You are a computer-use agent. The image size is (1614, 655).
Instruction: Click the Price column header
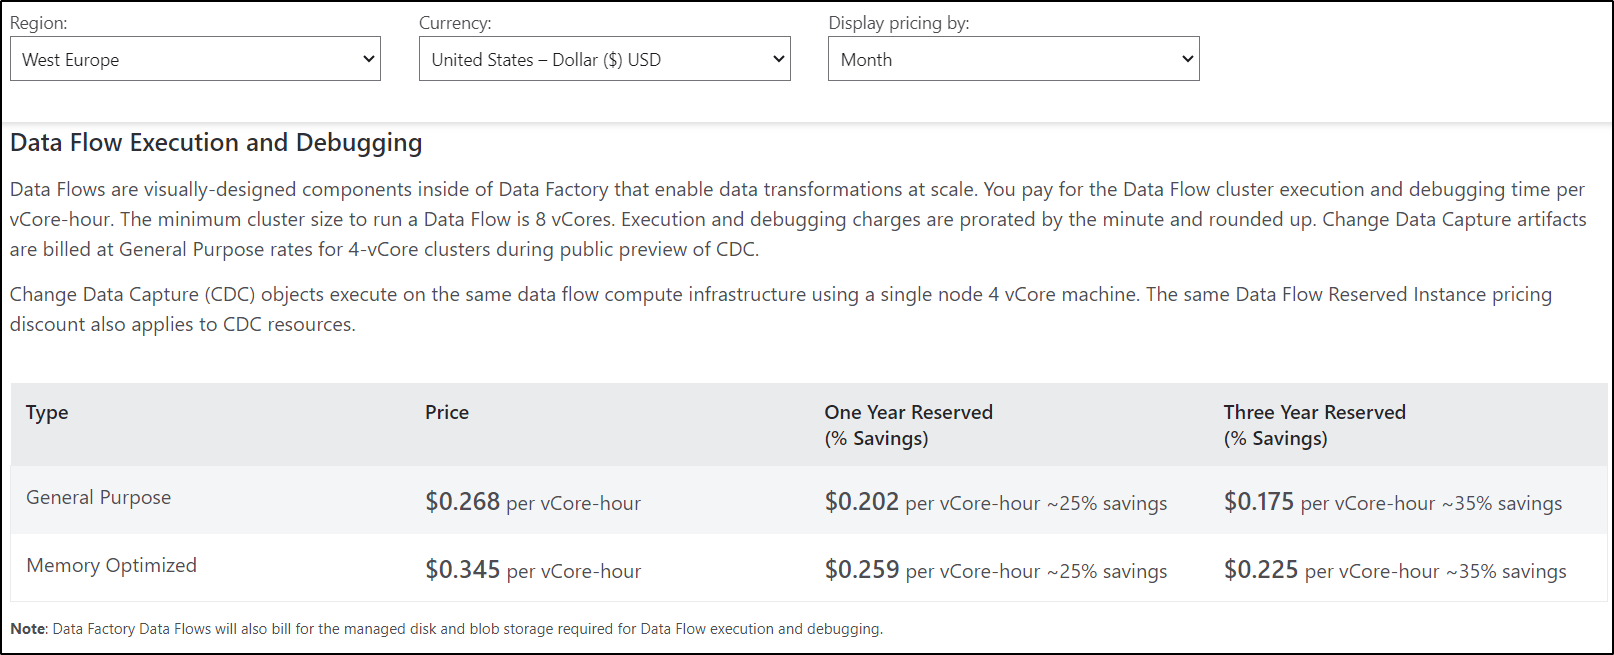[x=447, y=413]
